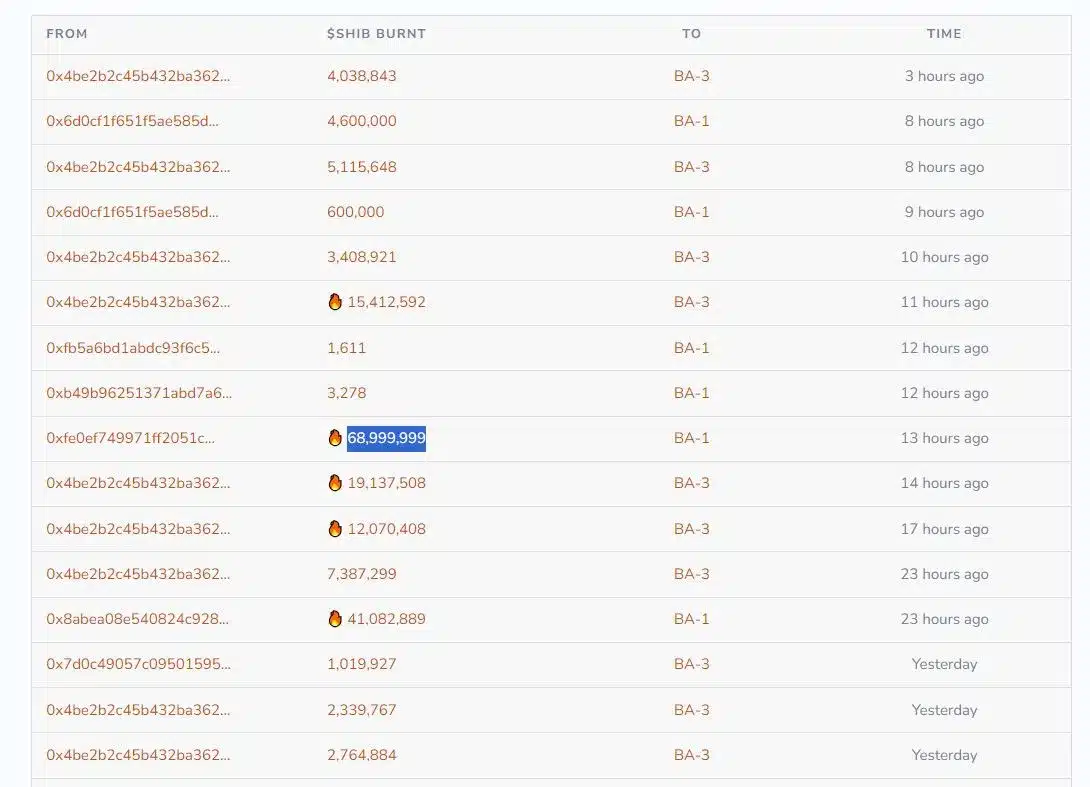Click the flame icon beside 15,412,592

[335, 302]
